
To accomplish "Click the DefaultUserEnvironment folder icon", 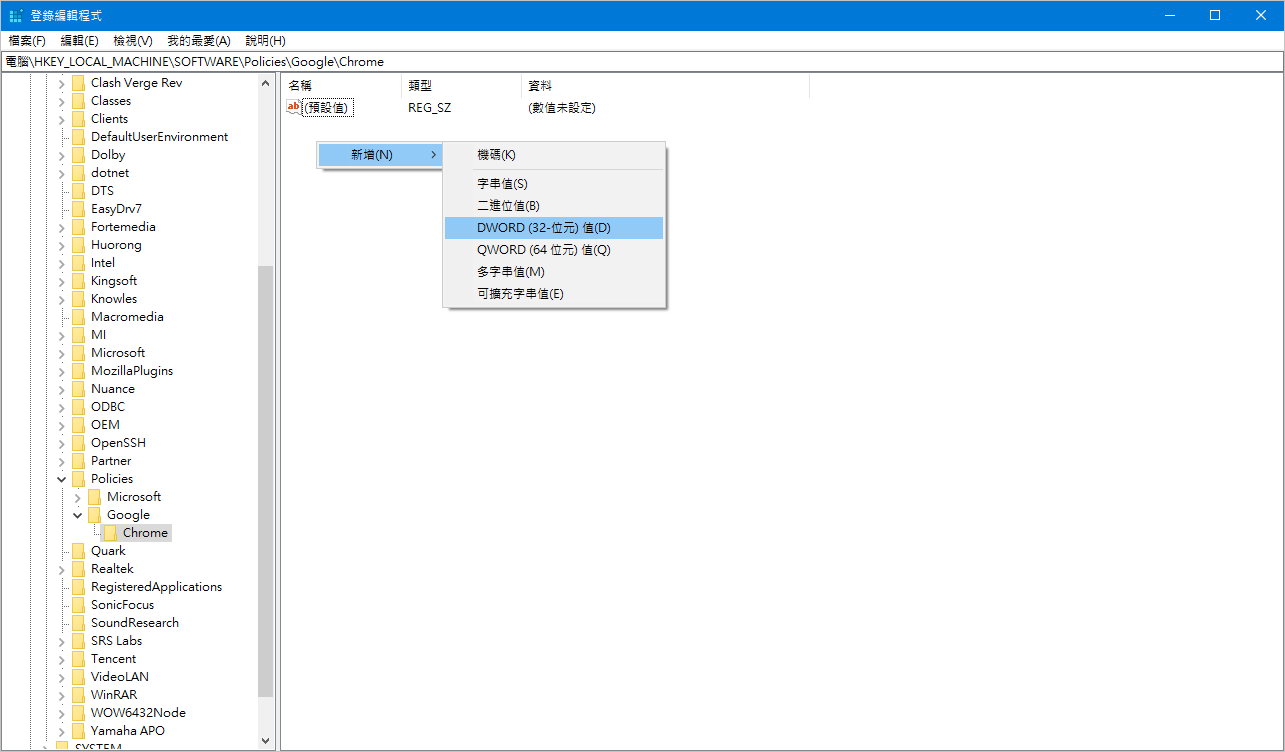I will click(78, 137).
